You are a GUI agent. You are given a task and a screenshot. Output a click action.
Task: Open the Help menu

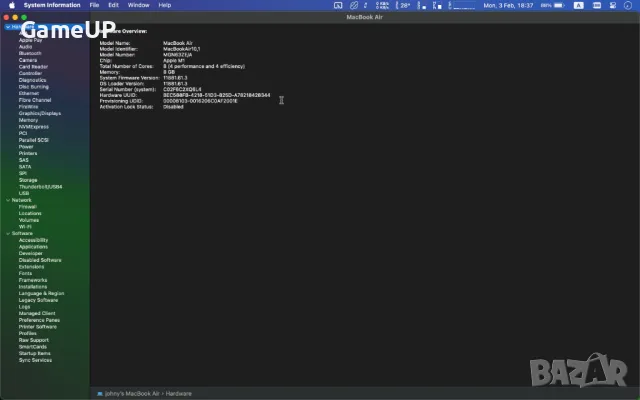point(164,5)
